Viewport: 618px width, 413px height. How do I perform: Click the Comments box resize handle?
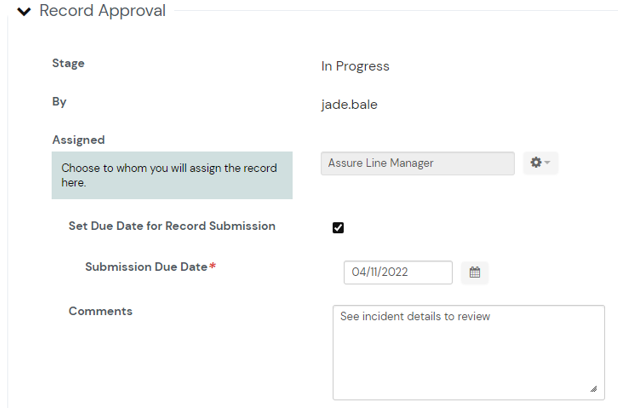tap(594, 389)
